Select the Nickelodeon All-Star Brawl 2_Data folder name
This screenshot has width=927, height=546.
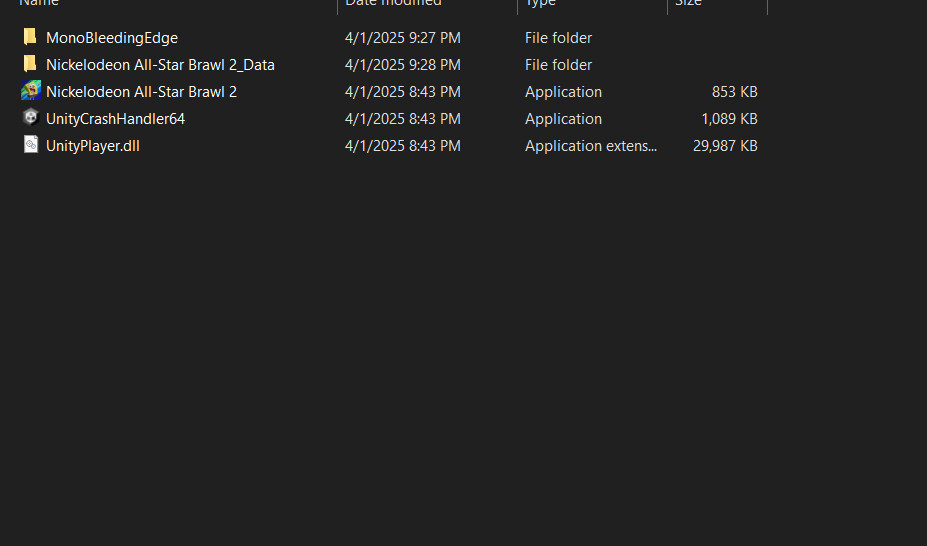coord(160,65)
